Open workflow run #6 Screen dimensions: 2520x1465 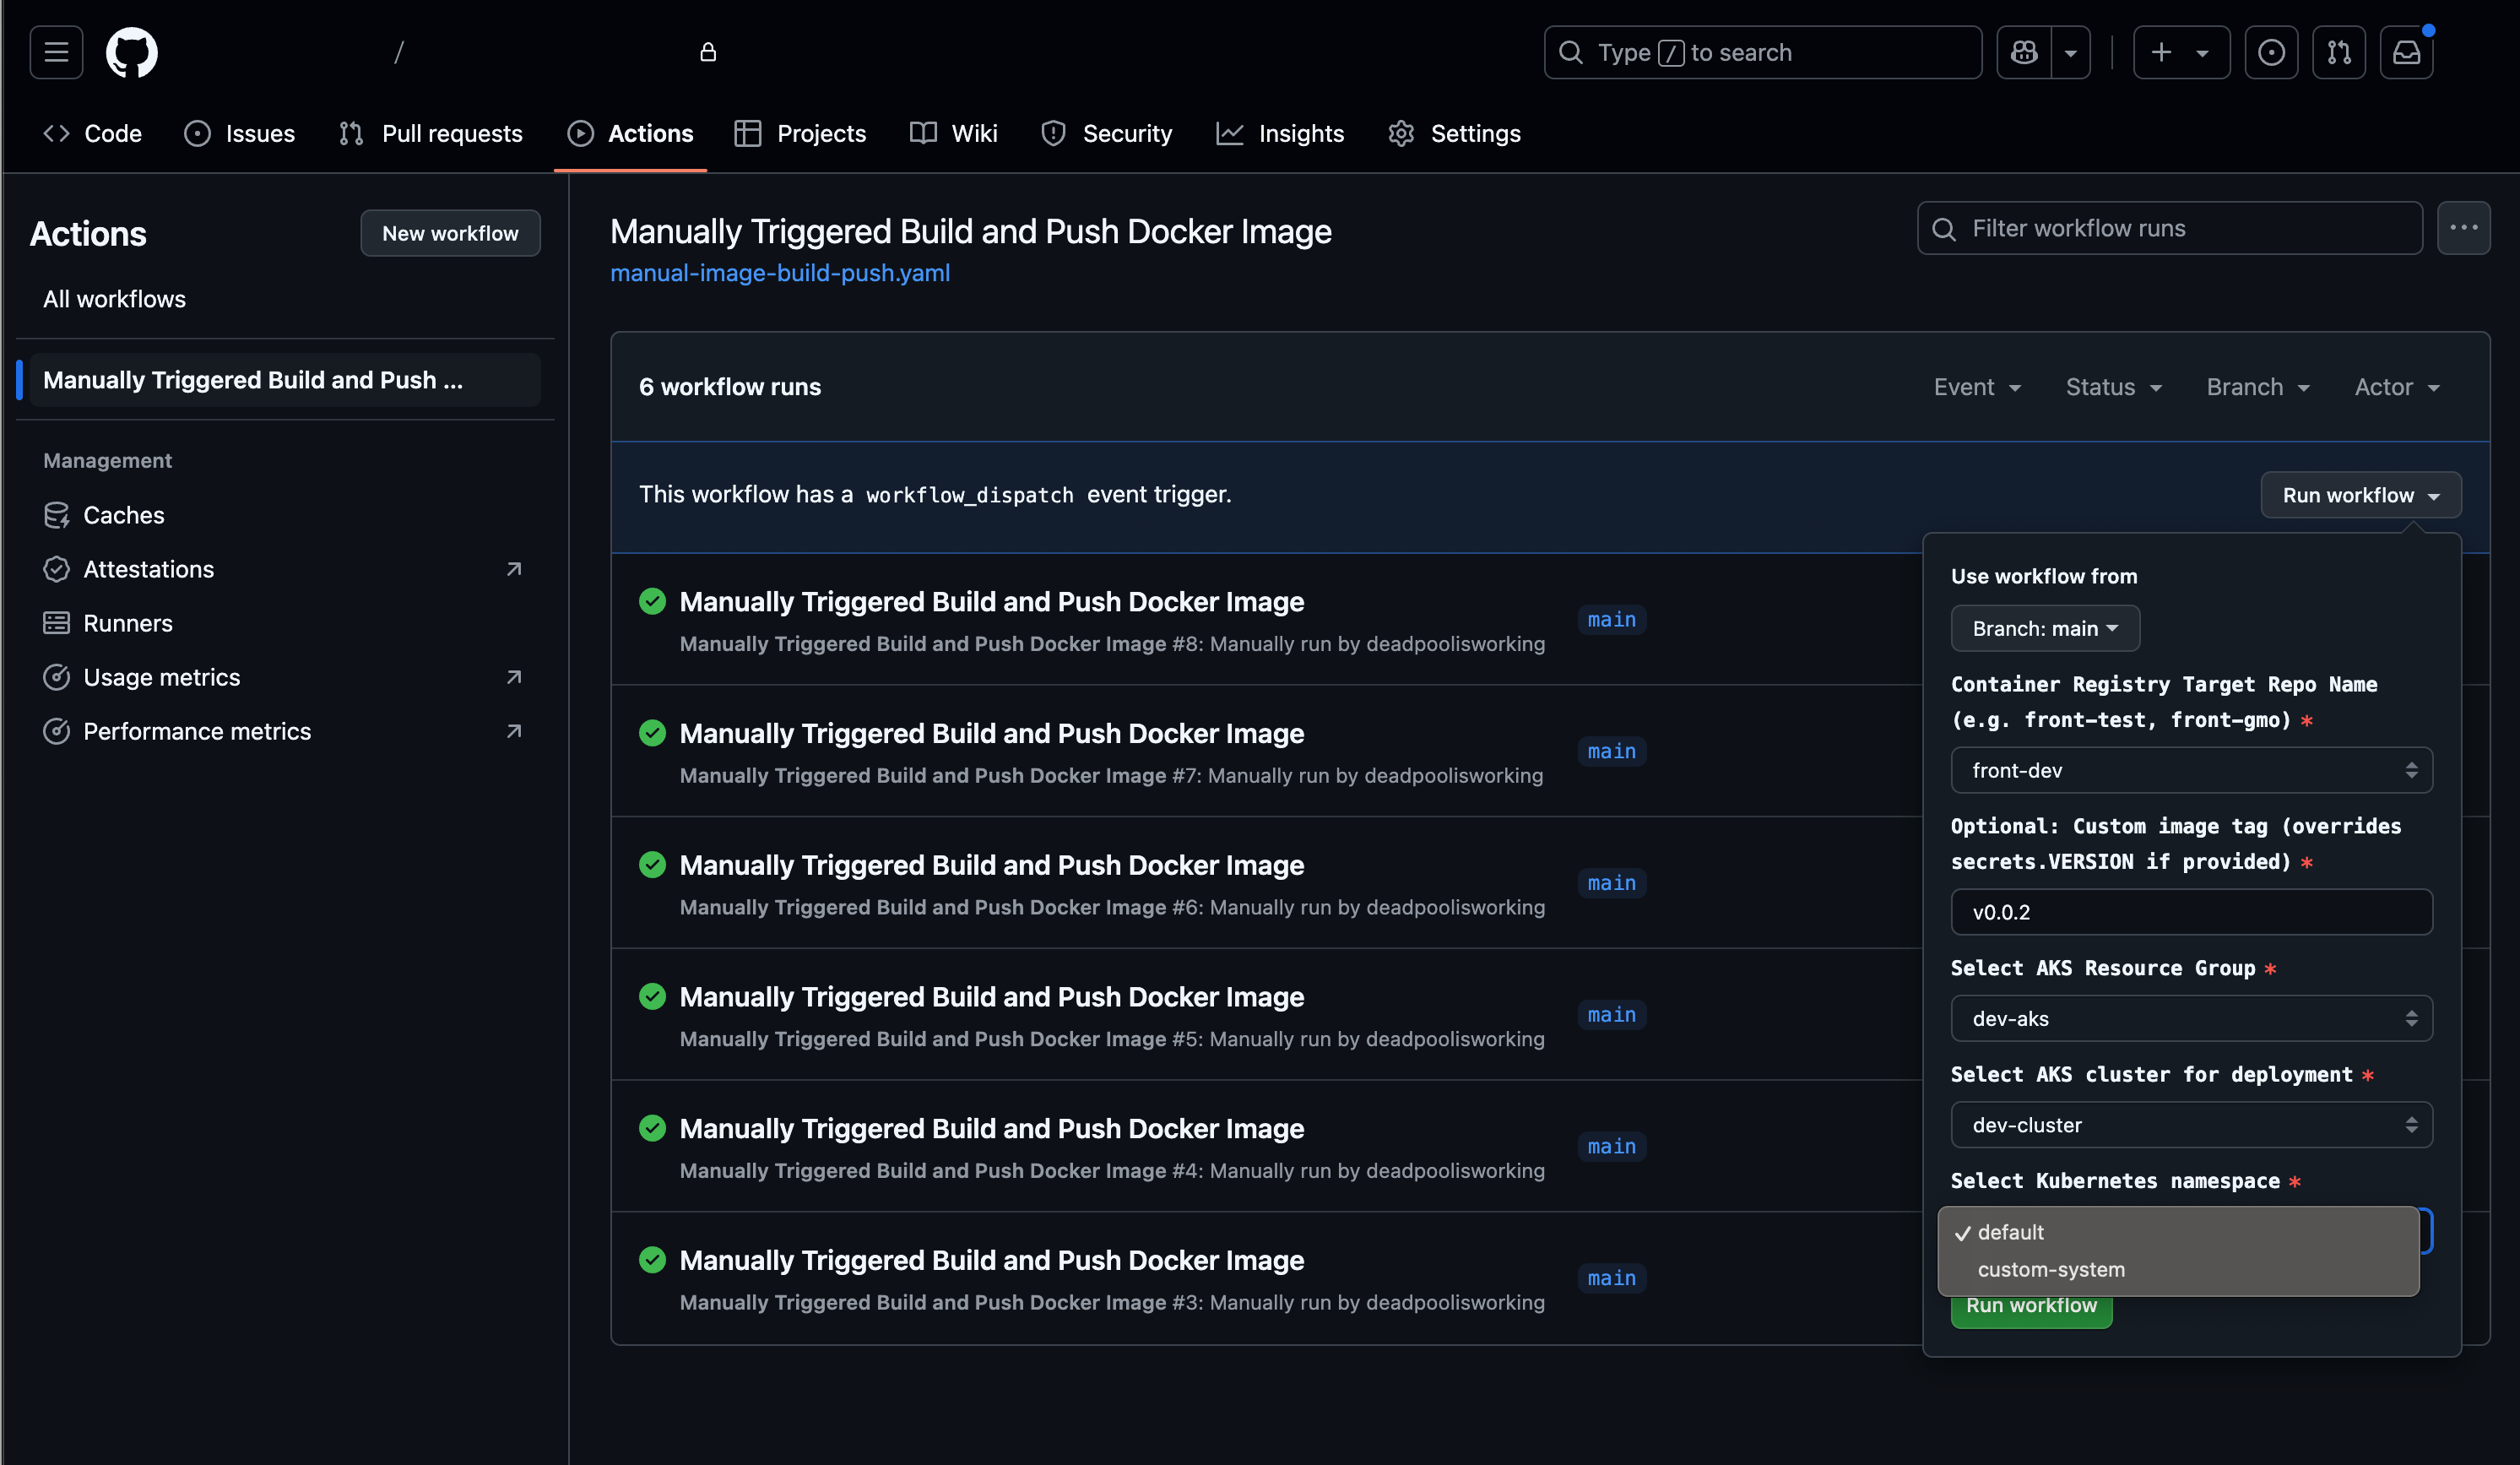(991, 865)
